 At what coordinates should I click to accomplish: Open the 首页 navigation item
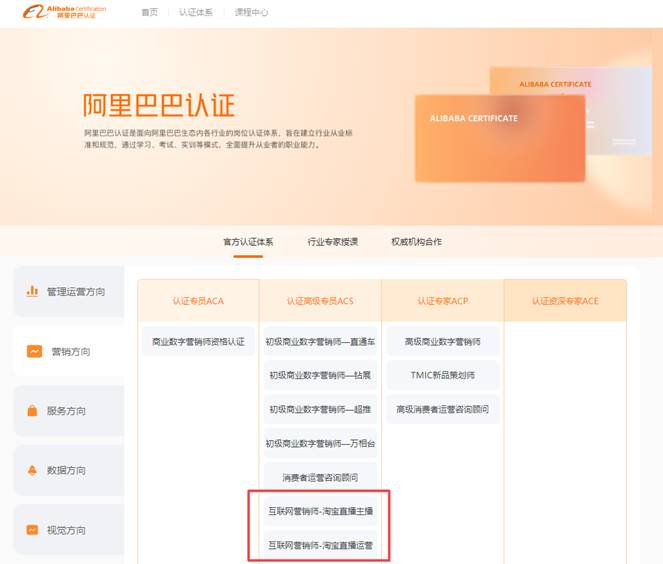[x=149, y=12]
